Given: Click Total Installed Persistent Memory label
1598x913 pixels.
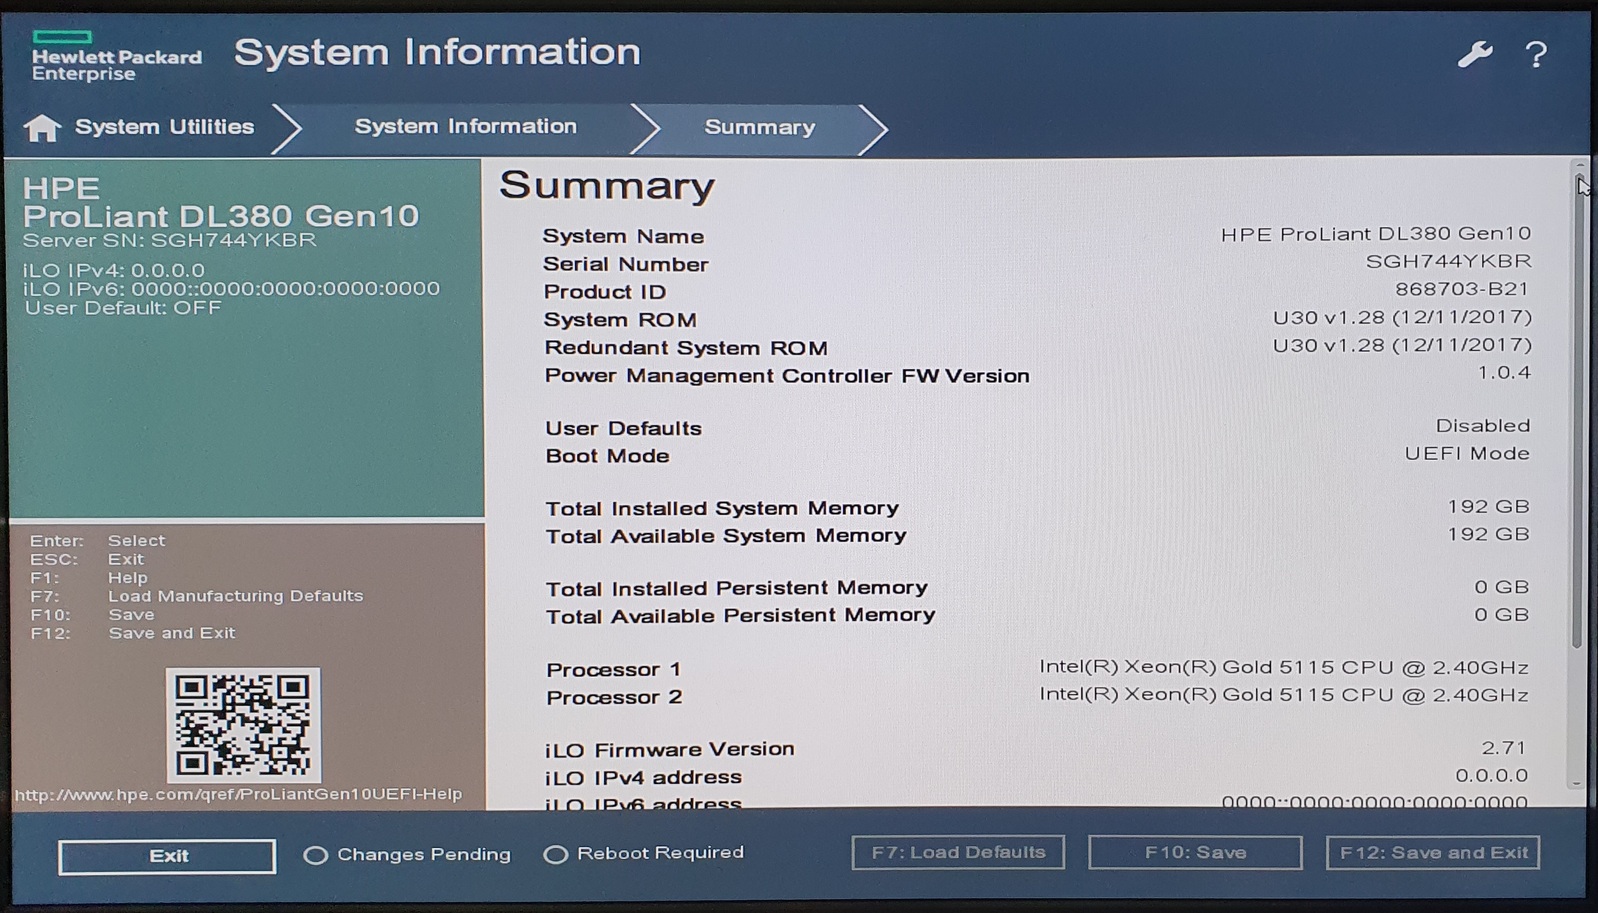Looking at the screenshot, I should point(737,588).
